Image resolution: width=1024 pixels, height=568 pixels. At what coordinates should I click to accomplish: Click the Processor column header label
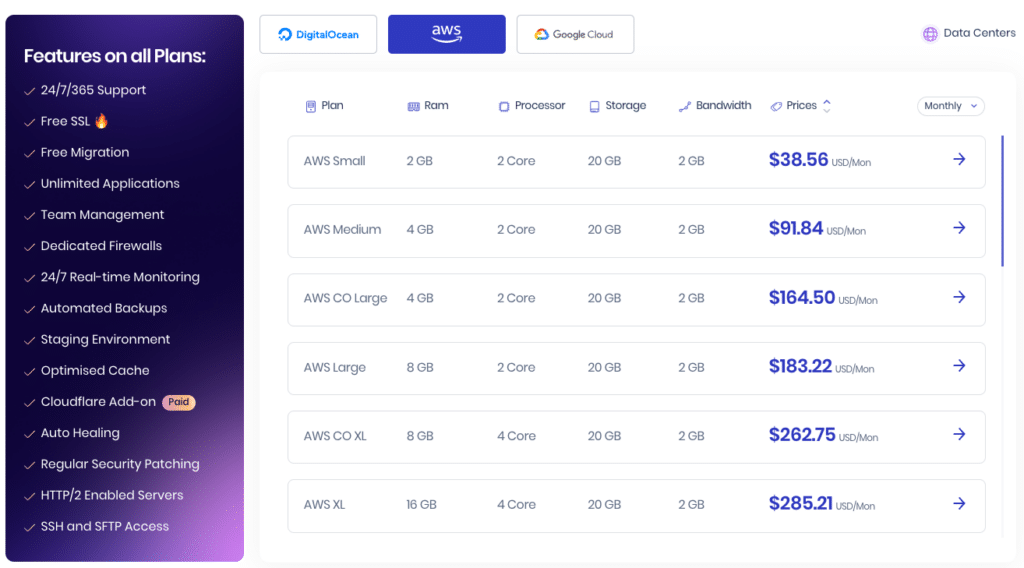[x=539, y=106]
